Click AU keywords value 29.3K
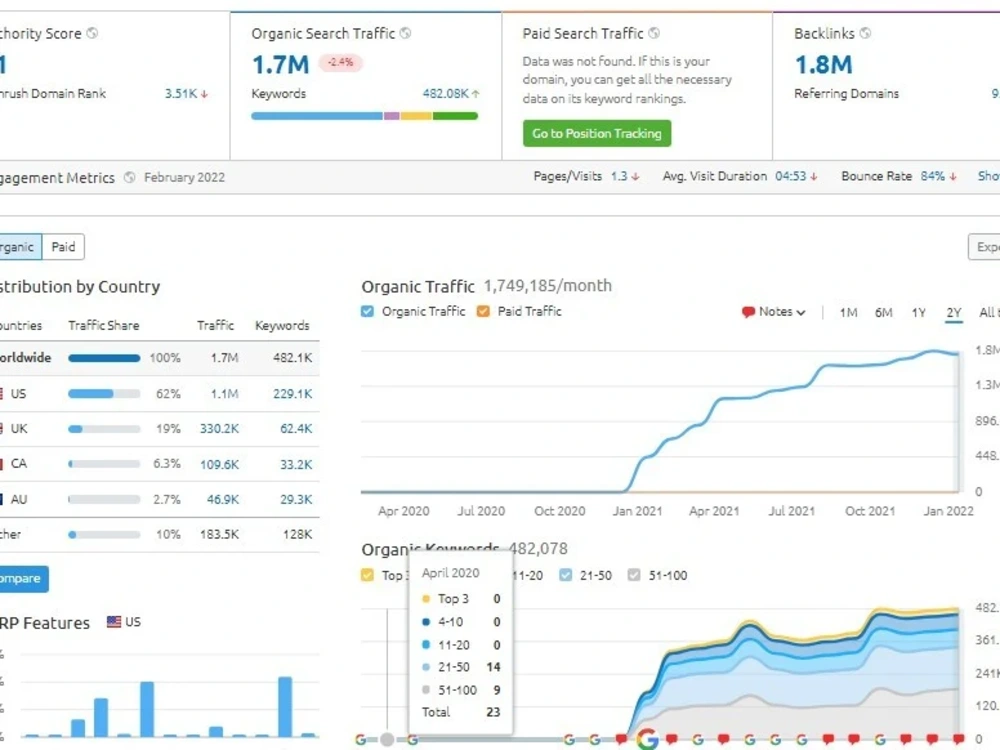The height and width of the screenshot is (750, 1000). coord(296,499)
